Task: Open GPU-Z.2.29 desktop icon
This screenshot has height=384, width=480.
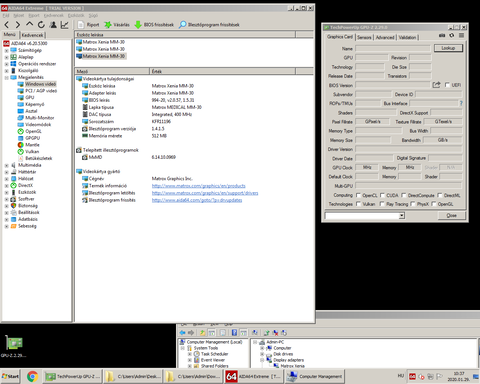Action: point(14,347)
